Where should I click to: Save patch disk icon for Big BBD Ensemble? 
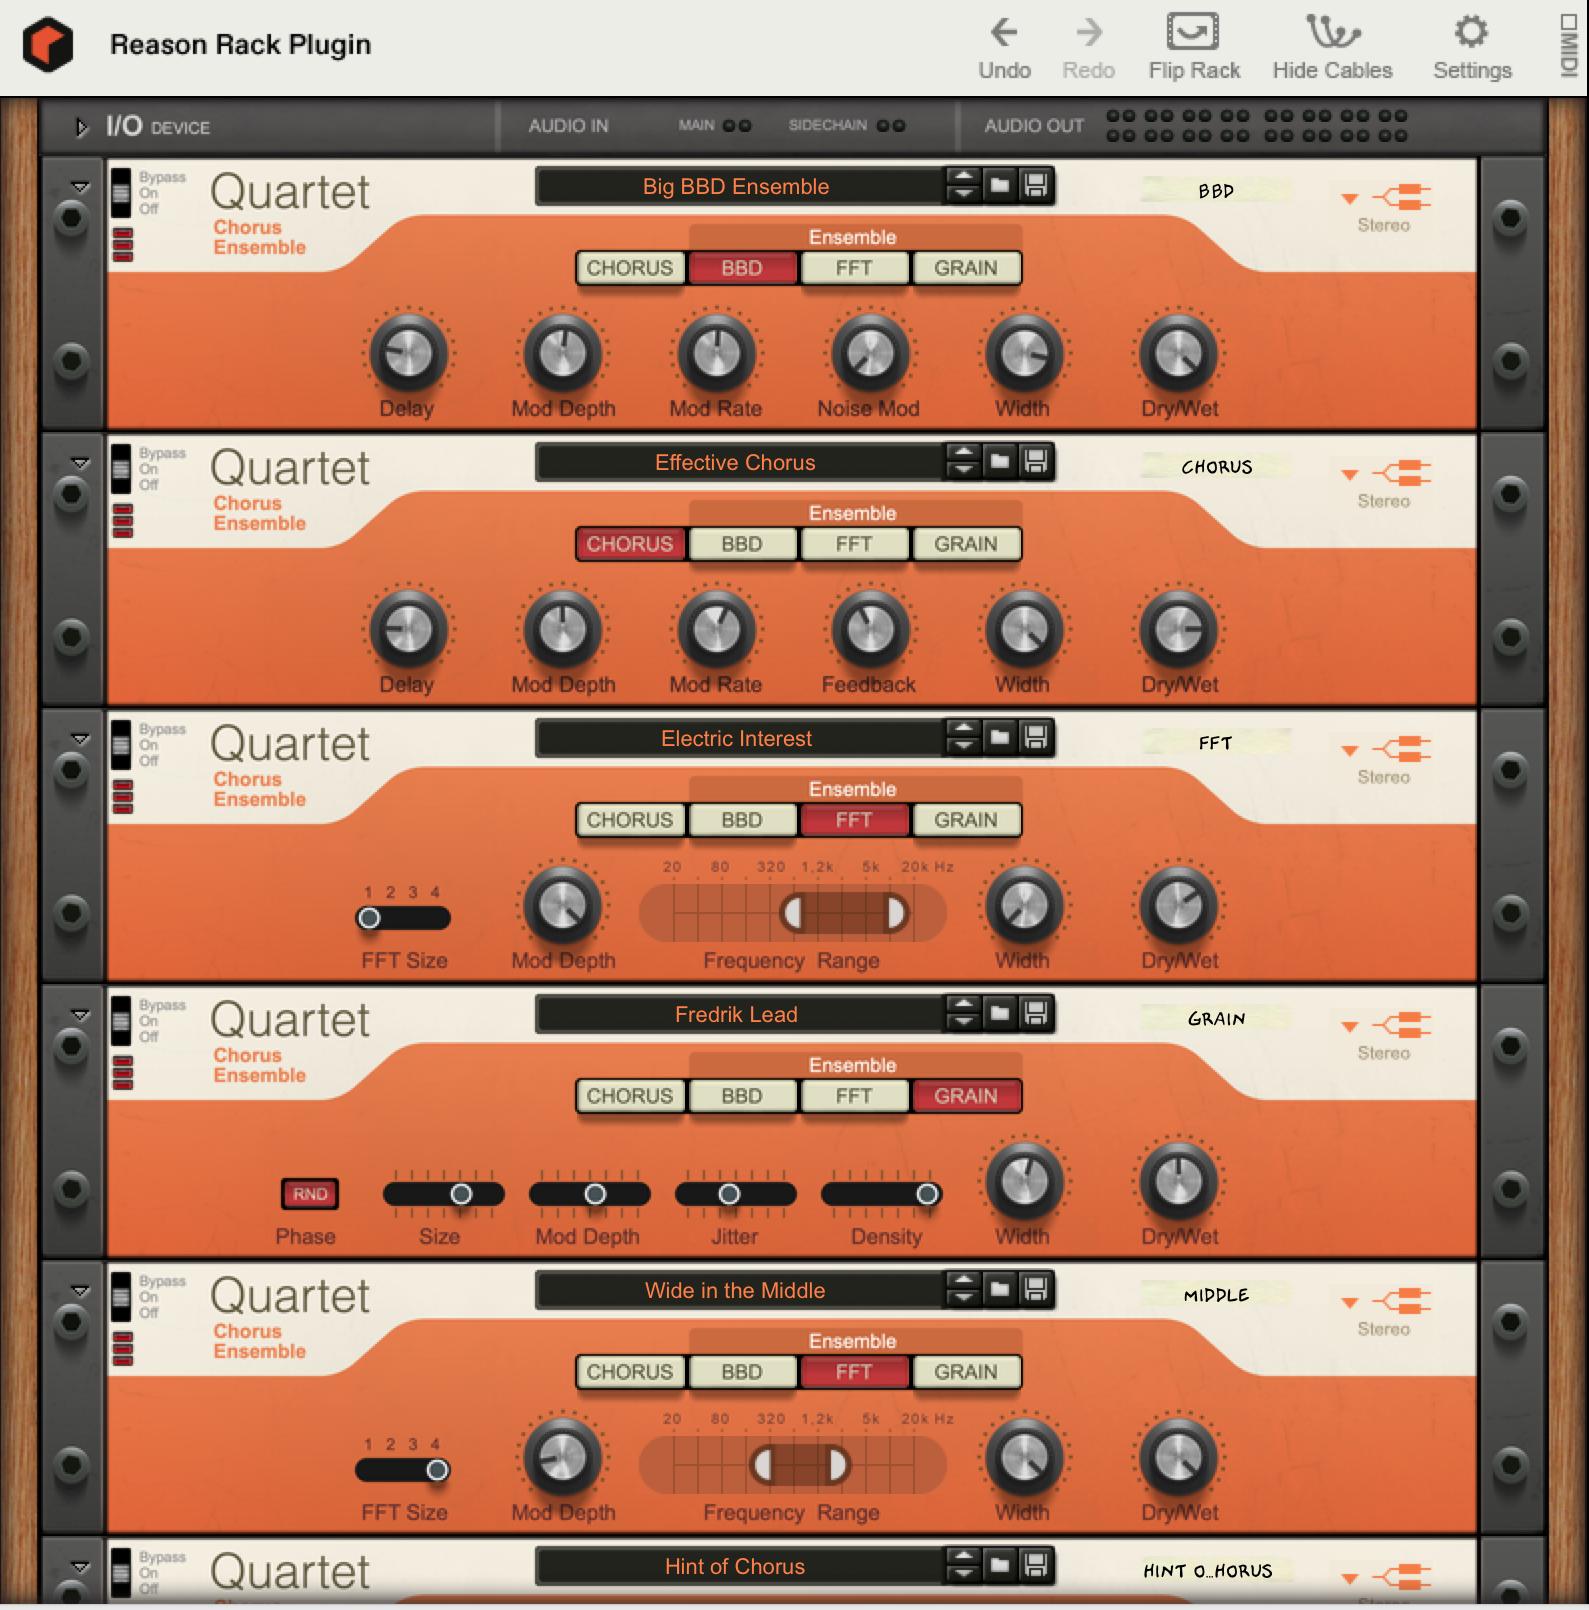click(1035, 185)
